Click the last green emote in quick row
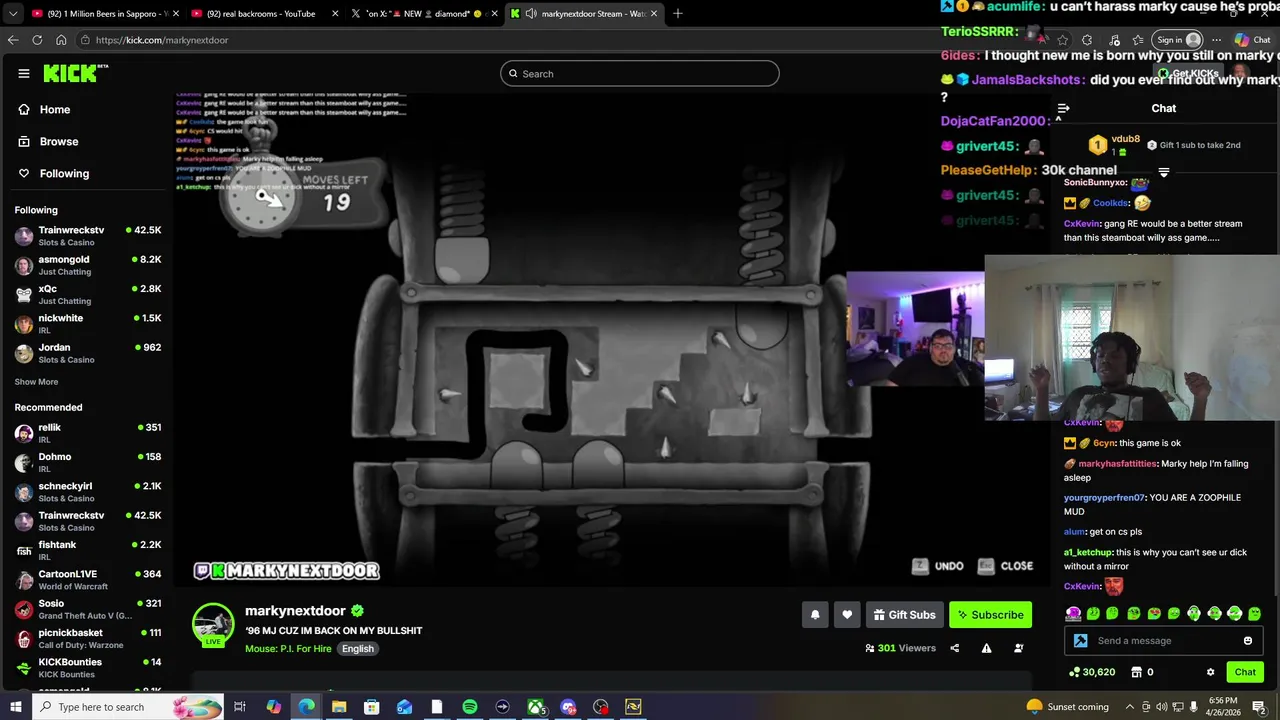 tap(1254, 613)
